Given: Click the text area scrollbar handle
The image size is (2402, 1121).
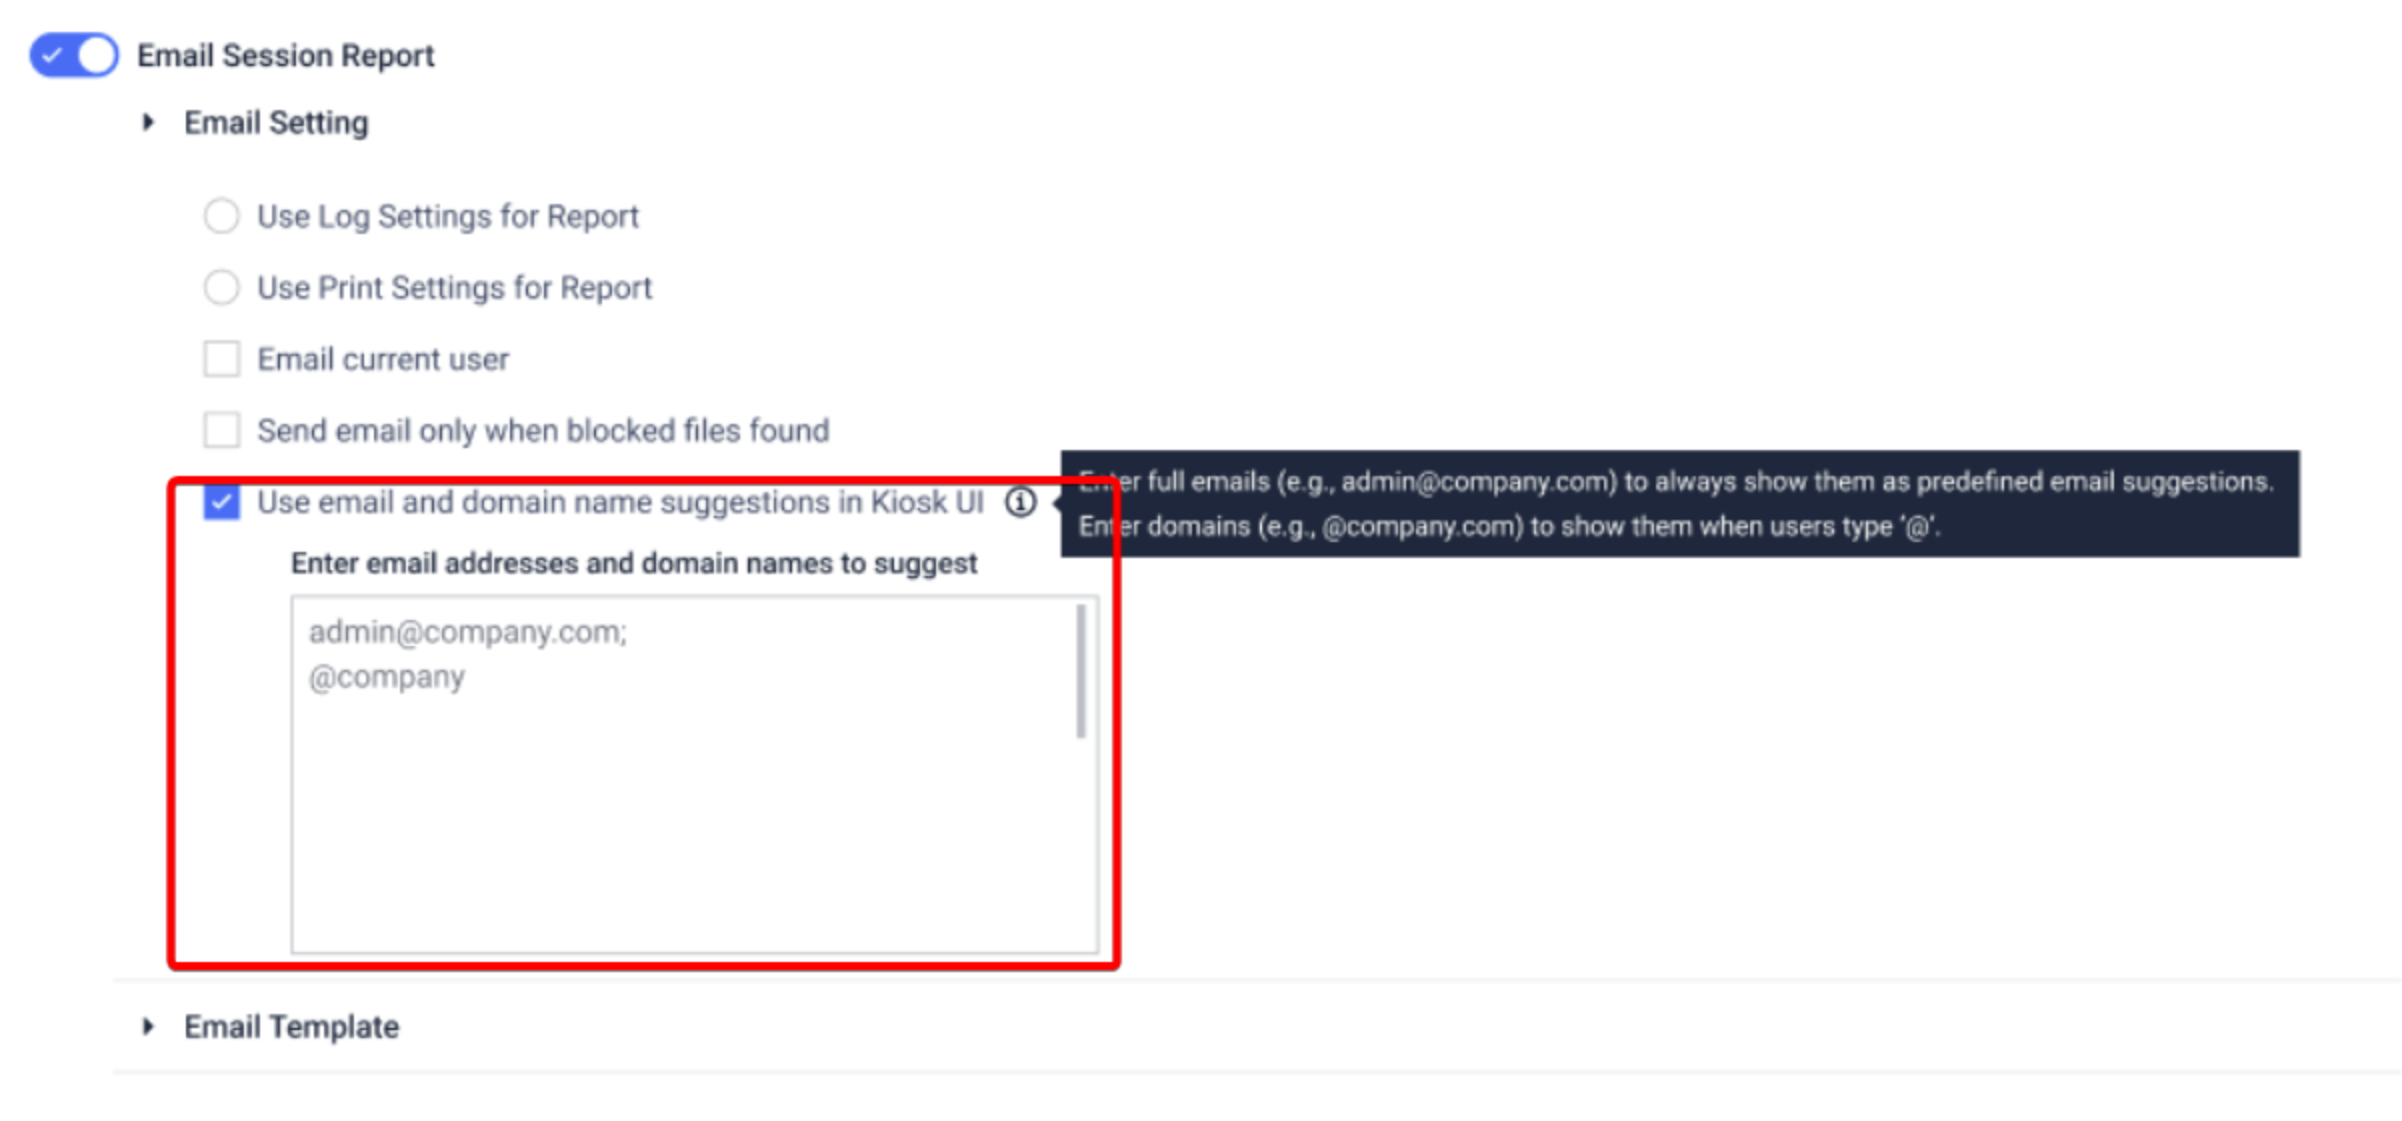Looking at the screenshot, I should pos(1081,671).
